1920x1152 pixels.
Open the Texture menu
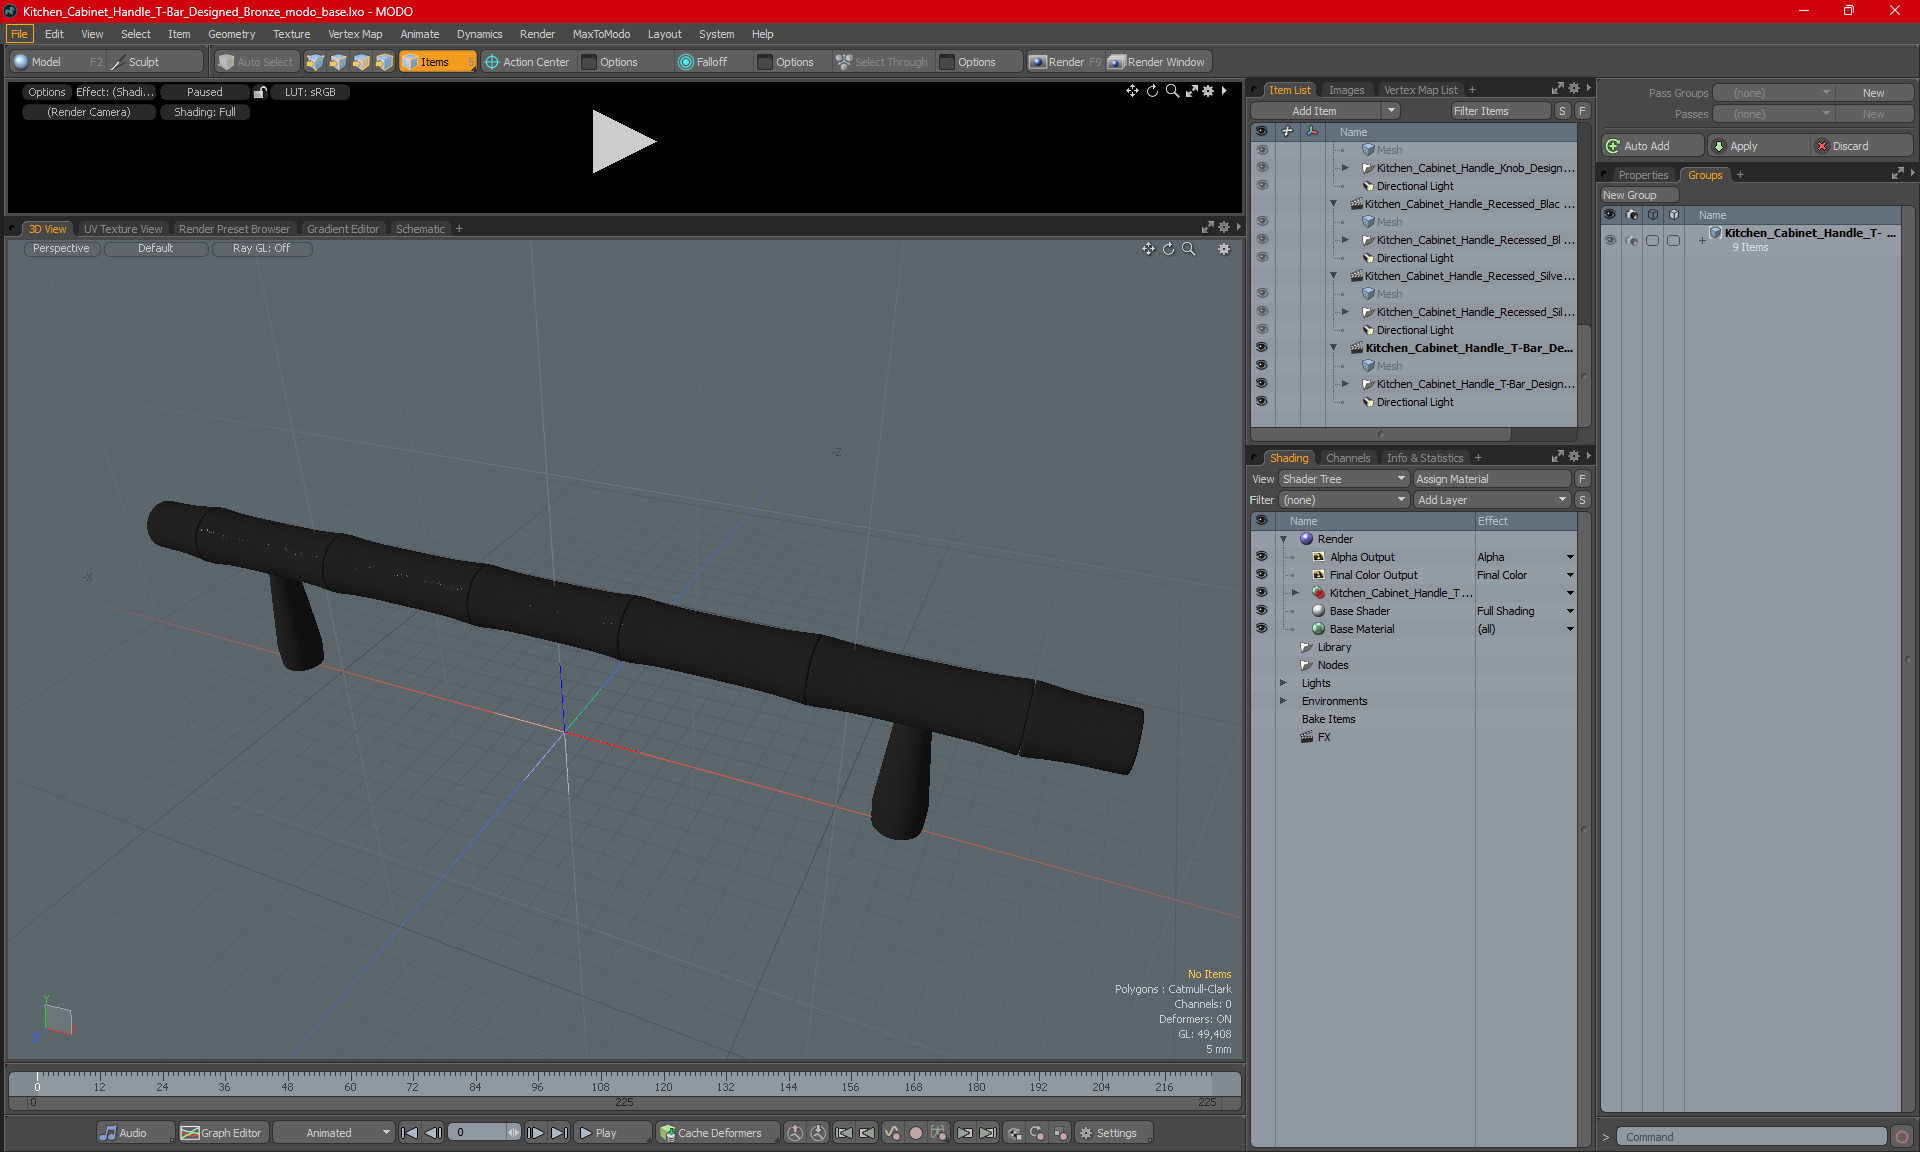click(291, 34)
